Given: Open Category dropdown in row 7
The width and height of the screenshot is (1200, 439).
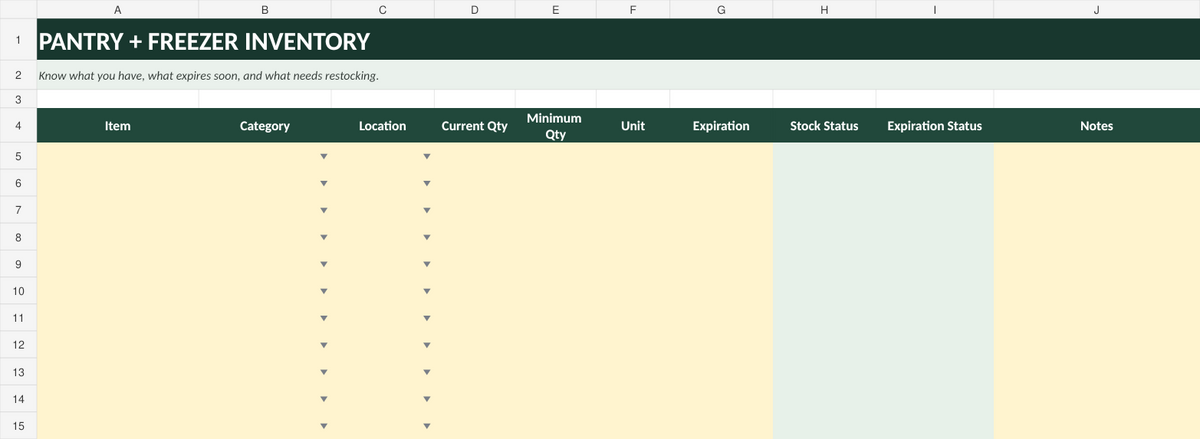Looking at the screenshot, I should tap(323, 211).
